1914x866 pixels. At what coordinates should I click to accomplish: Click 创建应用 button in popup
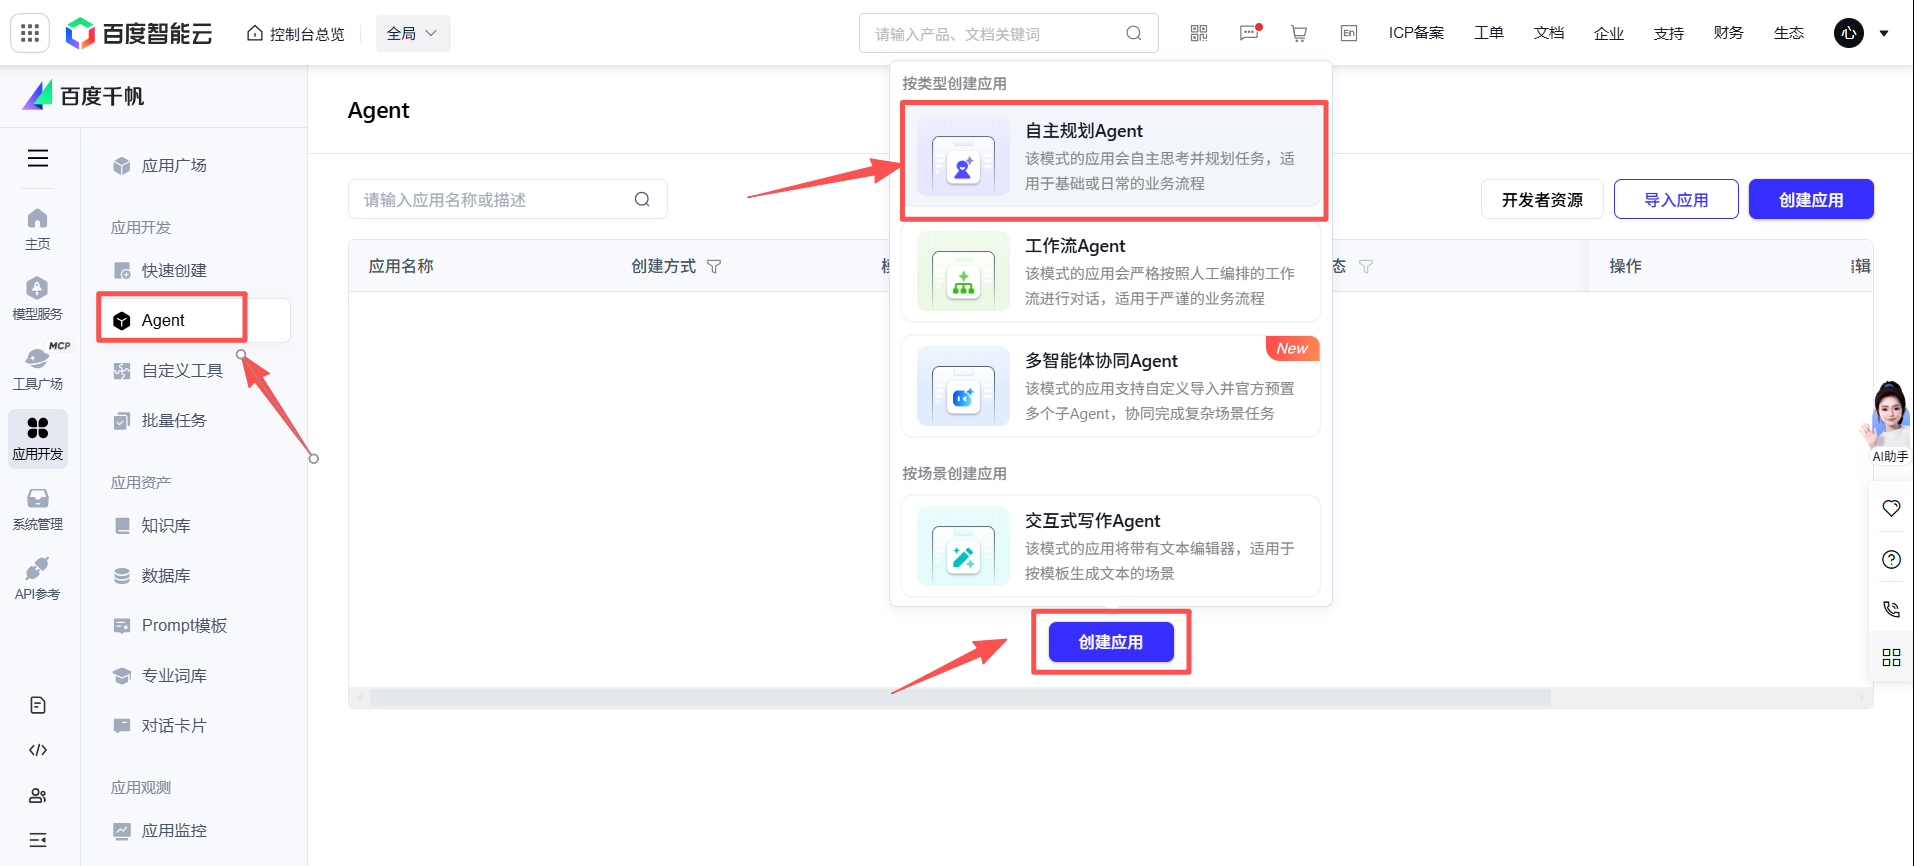coord(1111,642)
